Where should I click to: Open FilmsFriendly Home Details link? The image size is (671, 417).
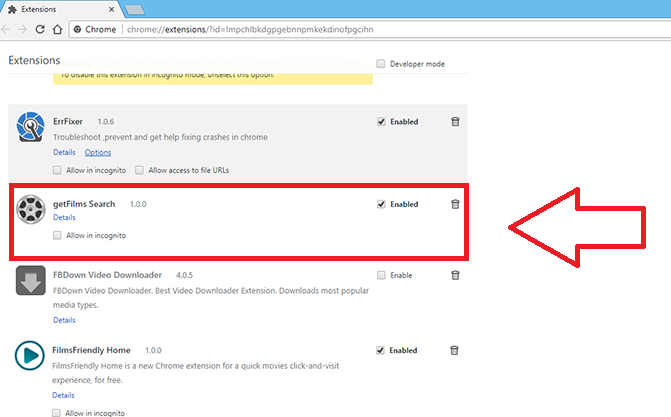pos(63,395)
